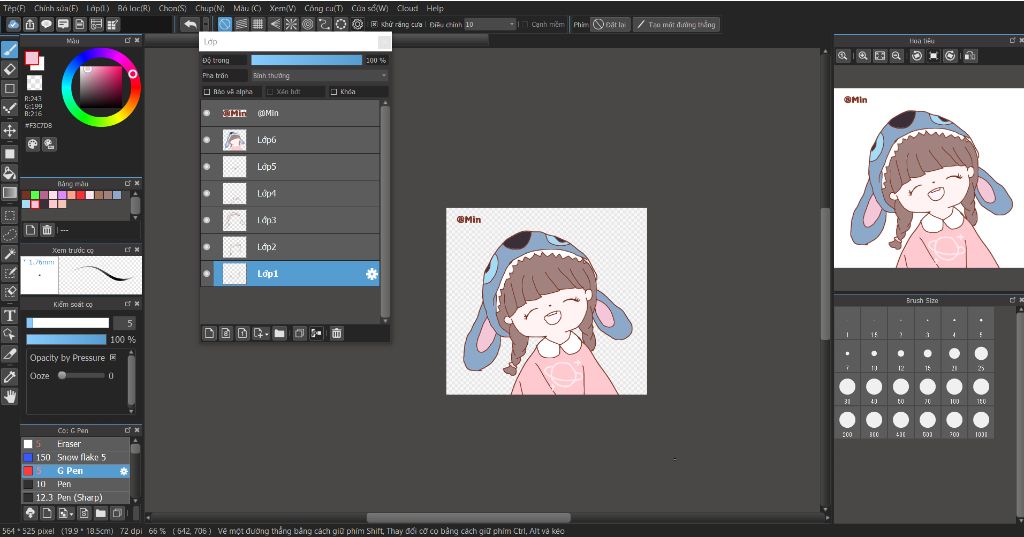
Task: Enable the Khóa lock checkbox
Action: pyautogui.click(x=334, y=92)
